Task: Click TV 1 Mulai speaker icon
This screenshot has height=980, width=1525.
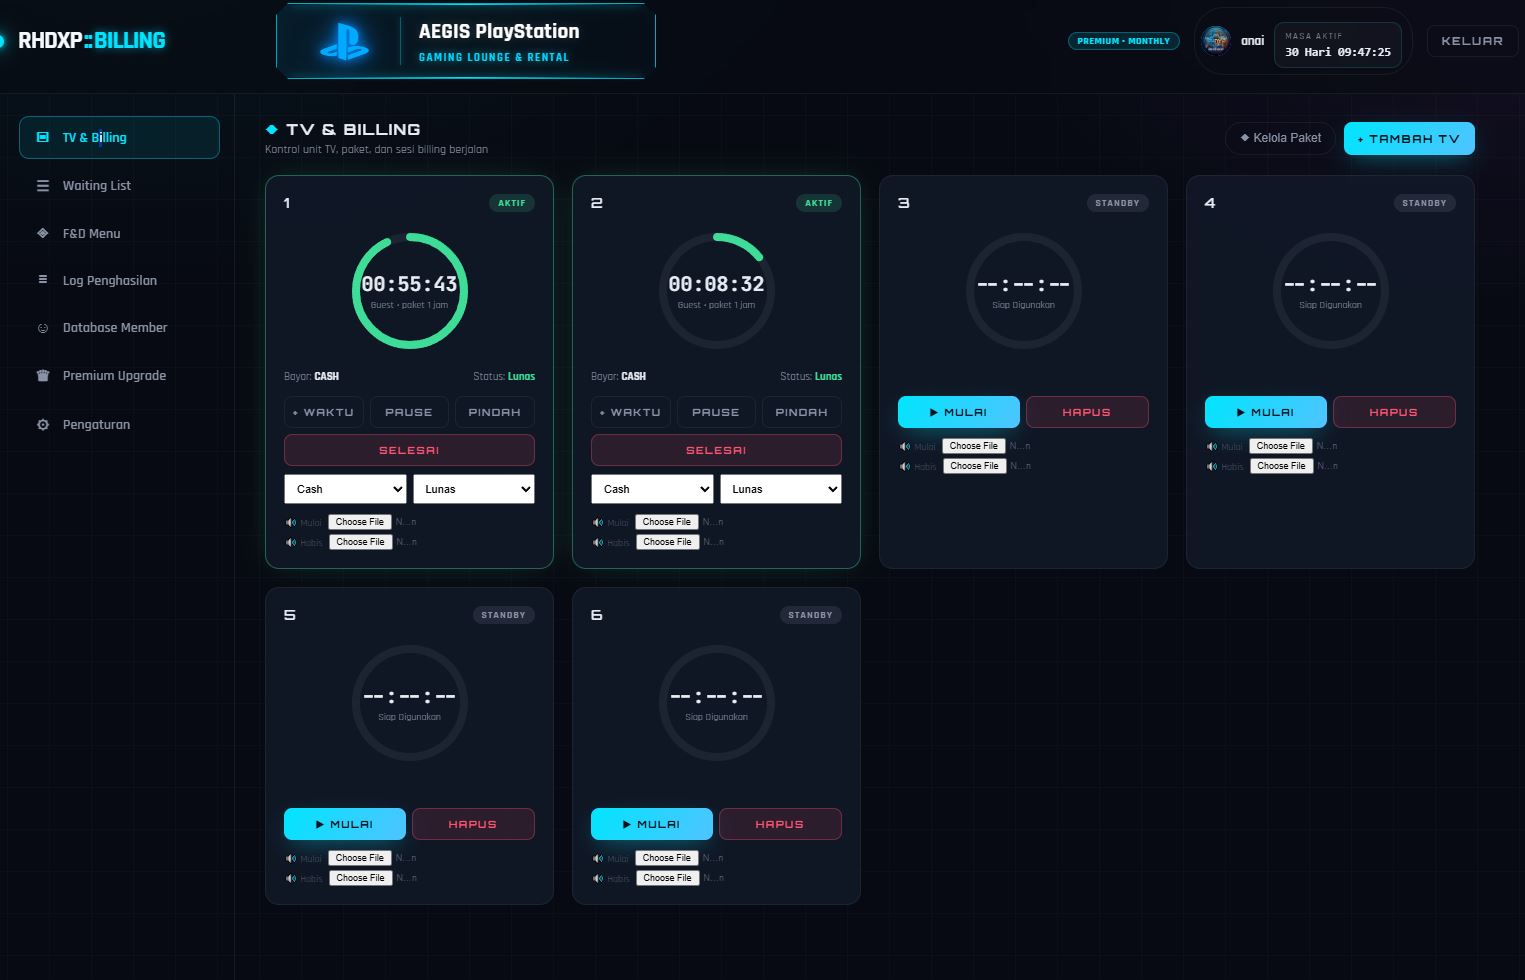Action: tap(290, 522)
